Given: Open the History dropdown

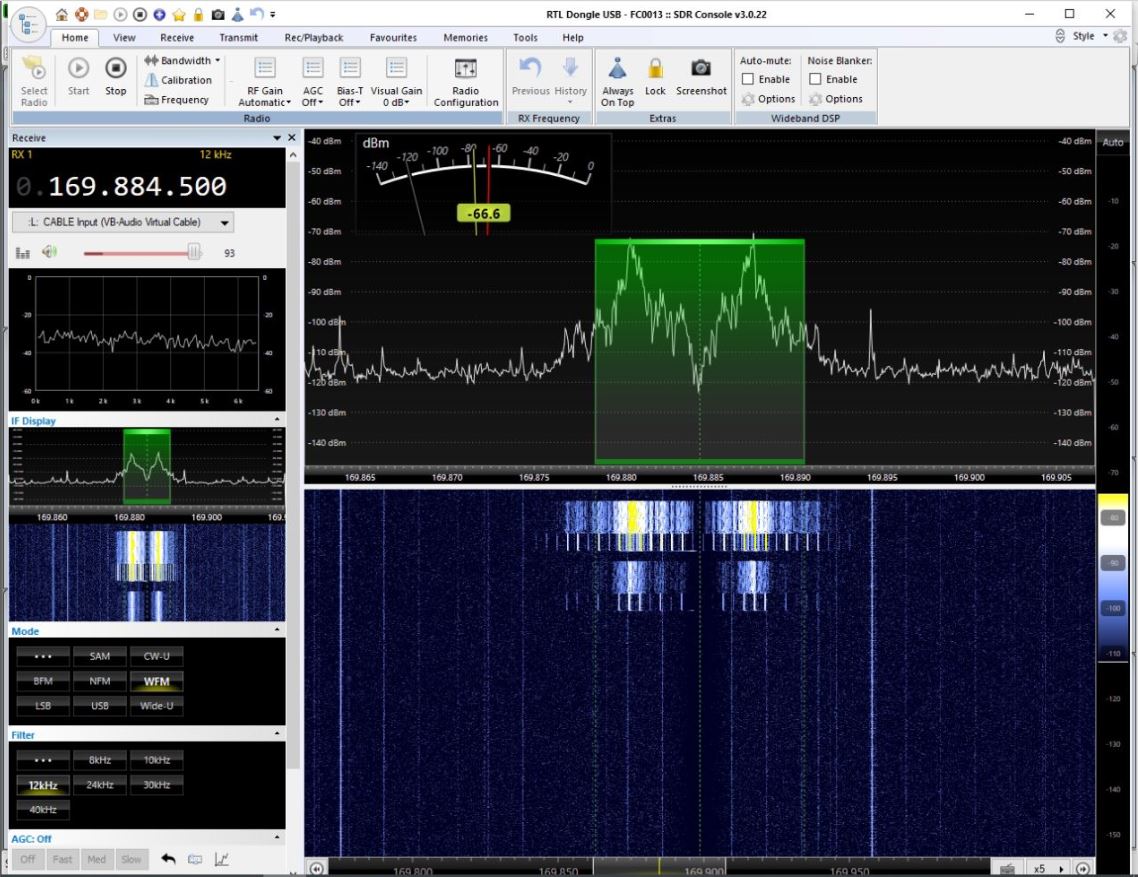Looking at the screenshot, I should 570,81.
